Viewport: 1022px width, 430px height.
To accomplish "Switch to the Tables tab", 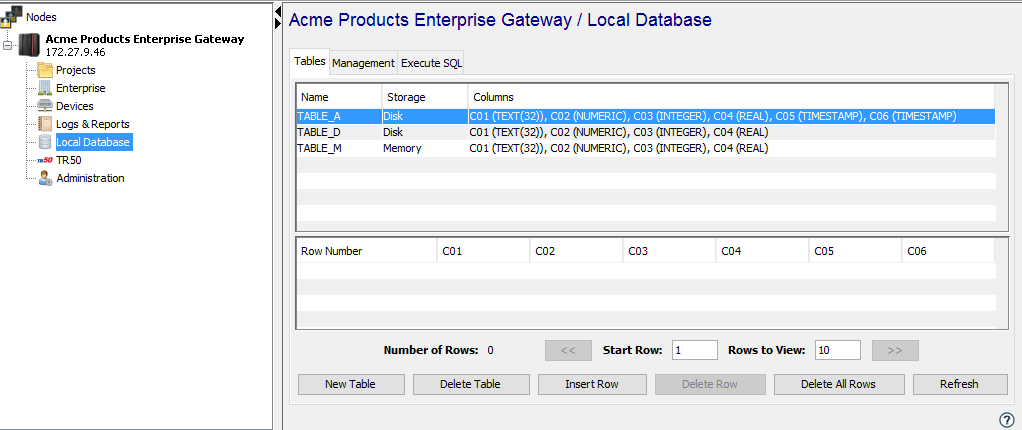I will click(x=310, y=61).
